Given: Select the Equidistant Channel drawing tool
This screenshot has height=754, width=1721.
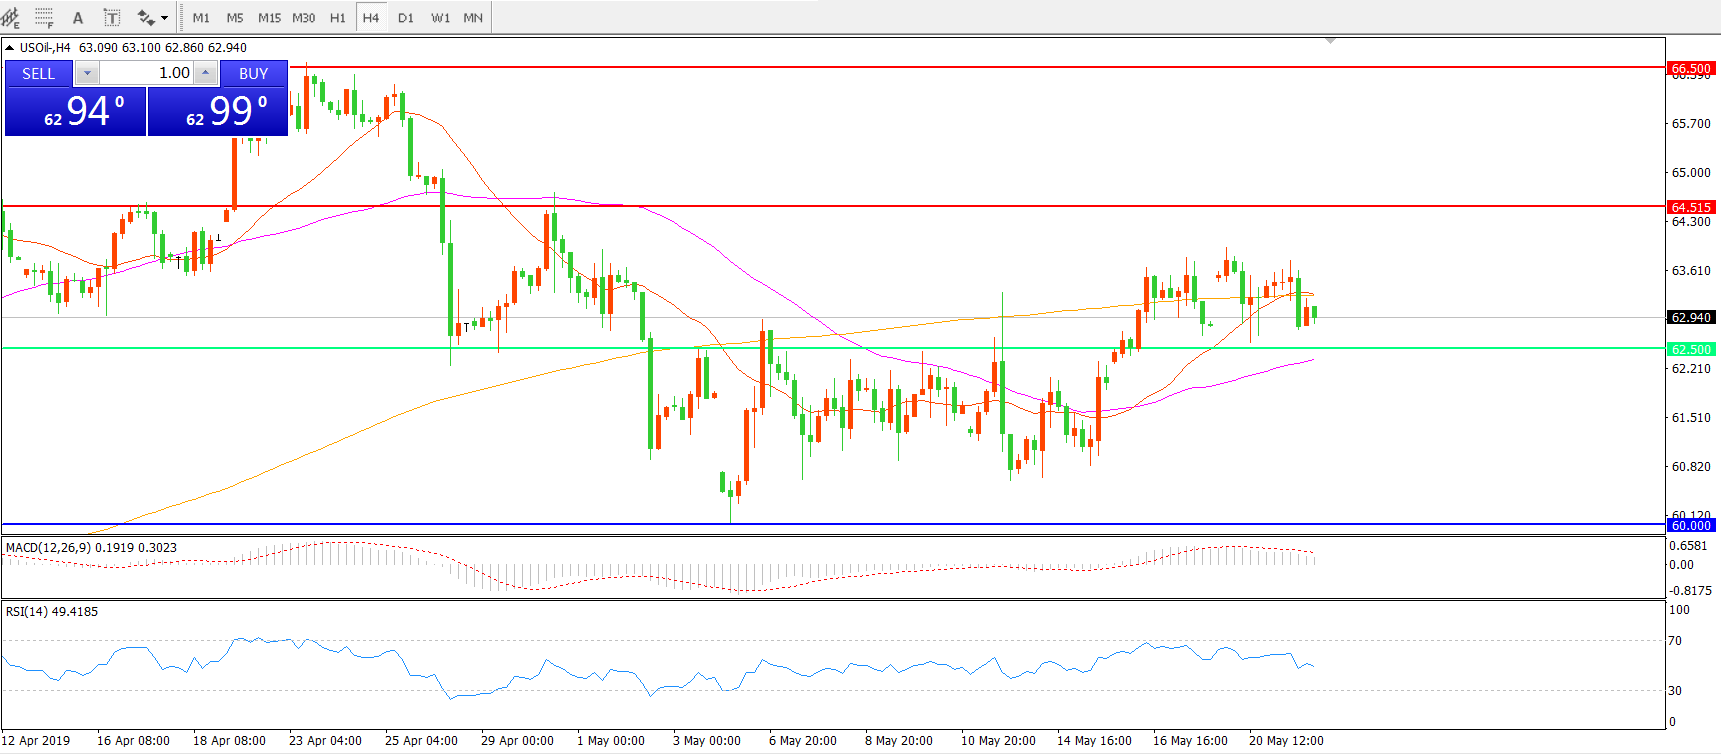Looking at the screenshot, I should click(10, 17).
